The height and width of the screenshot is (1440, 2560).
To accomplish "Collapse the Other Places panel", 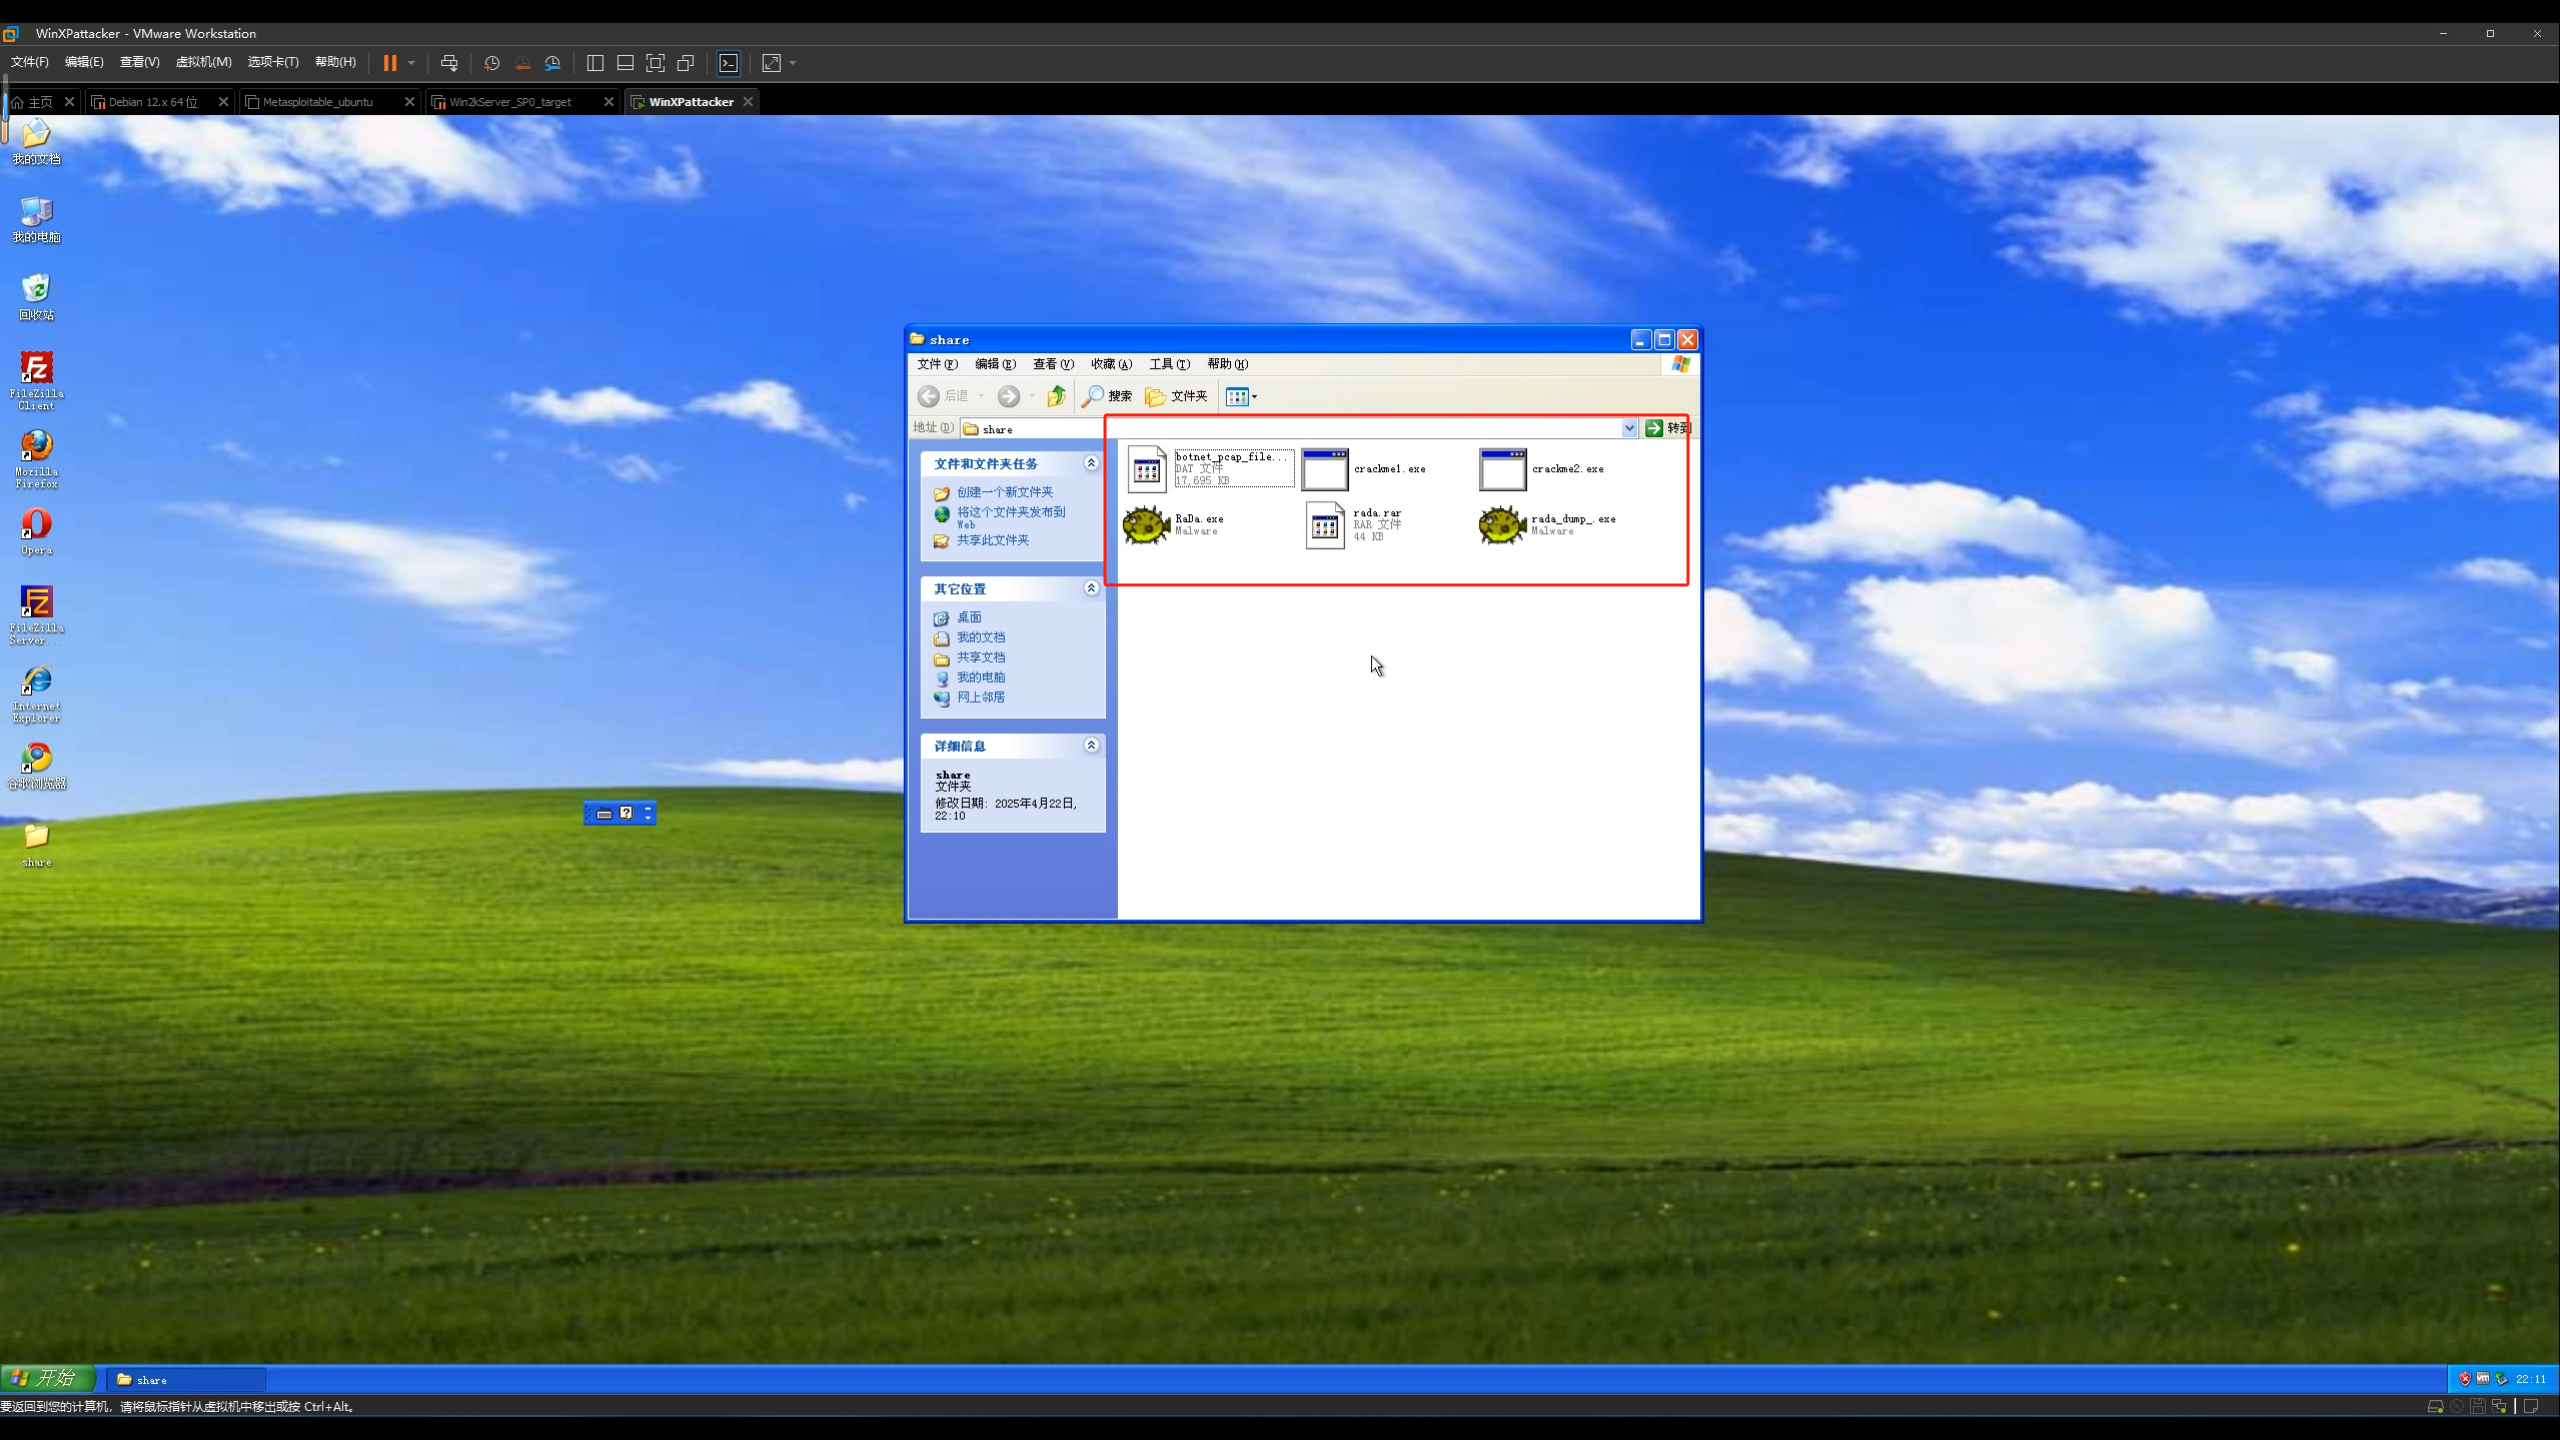I will tap(1091, 588).
